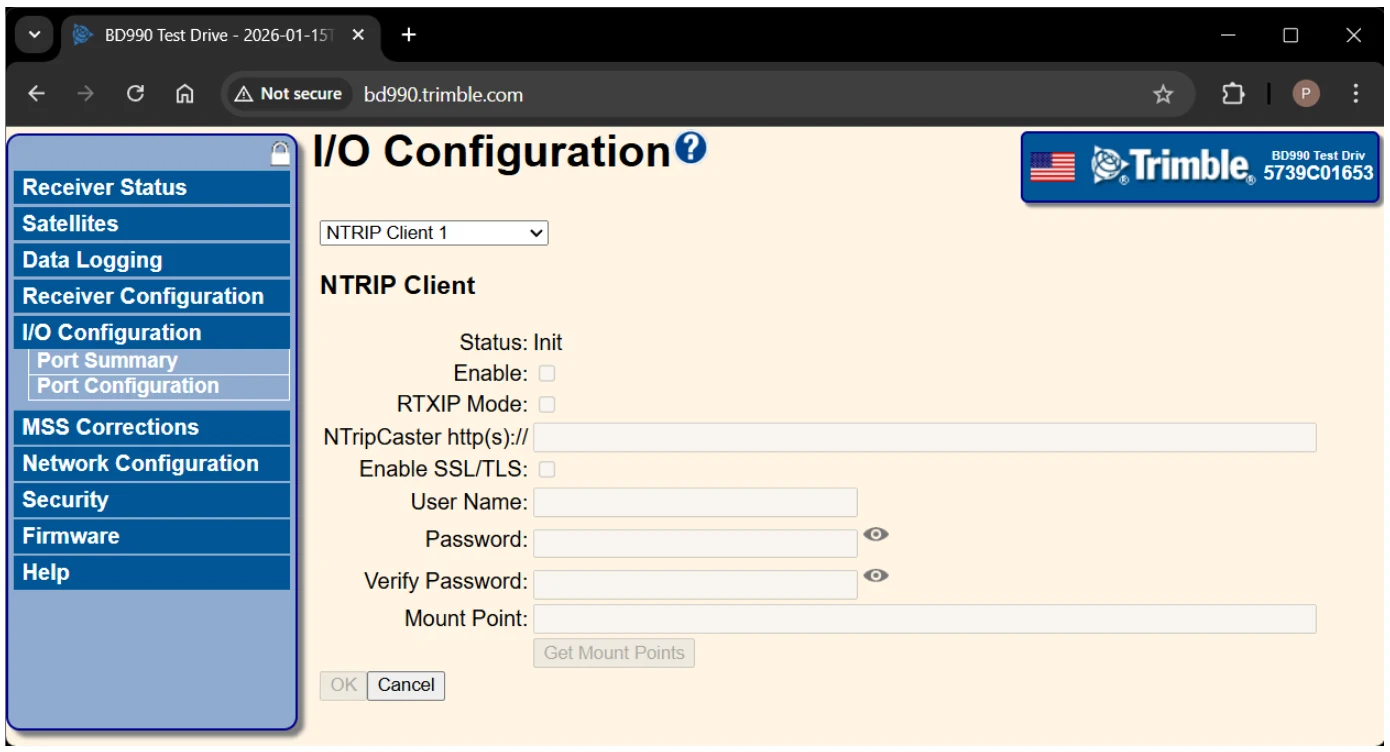The image size is (1390, 752).
Task: Open the Help menu in the sidebar
Action: (152, 573)
